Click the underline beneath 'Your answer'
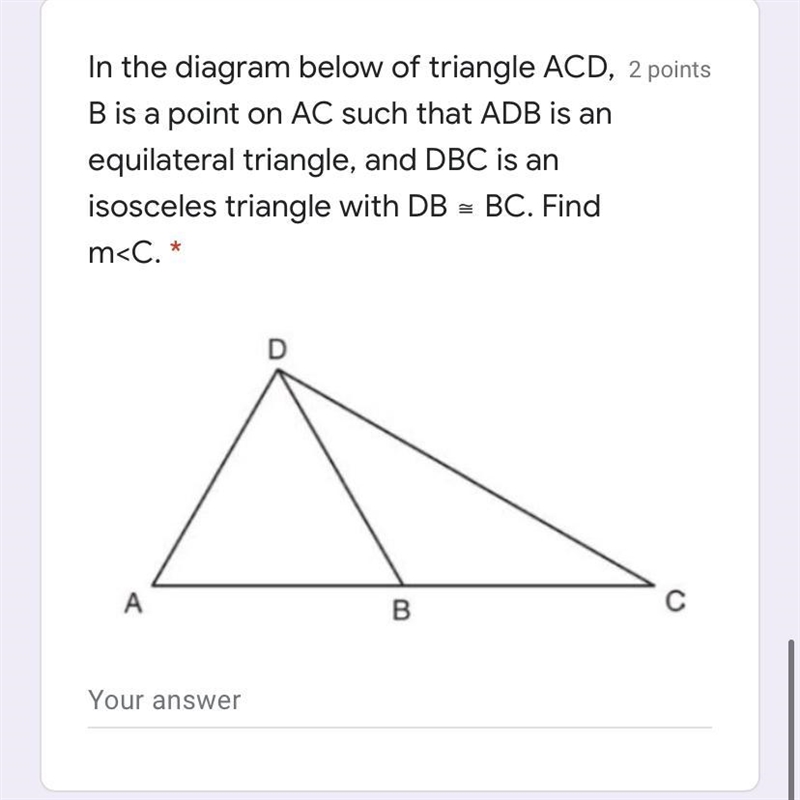Image resolution: width=800 pixels, height=800 pixels. pos(399,728)
